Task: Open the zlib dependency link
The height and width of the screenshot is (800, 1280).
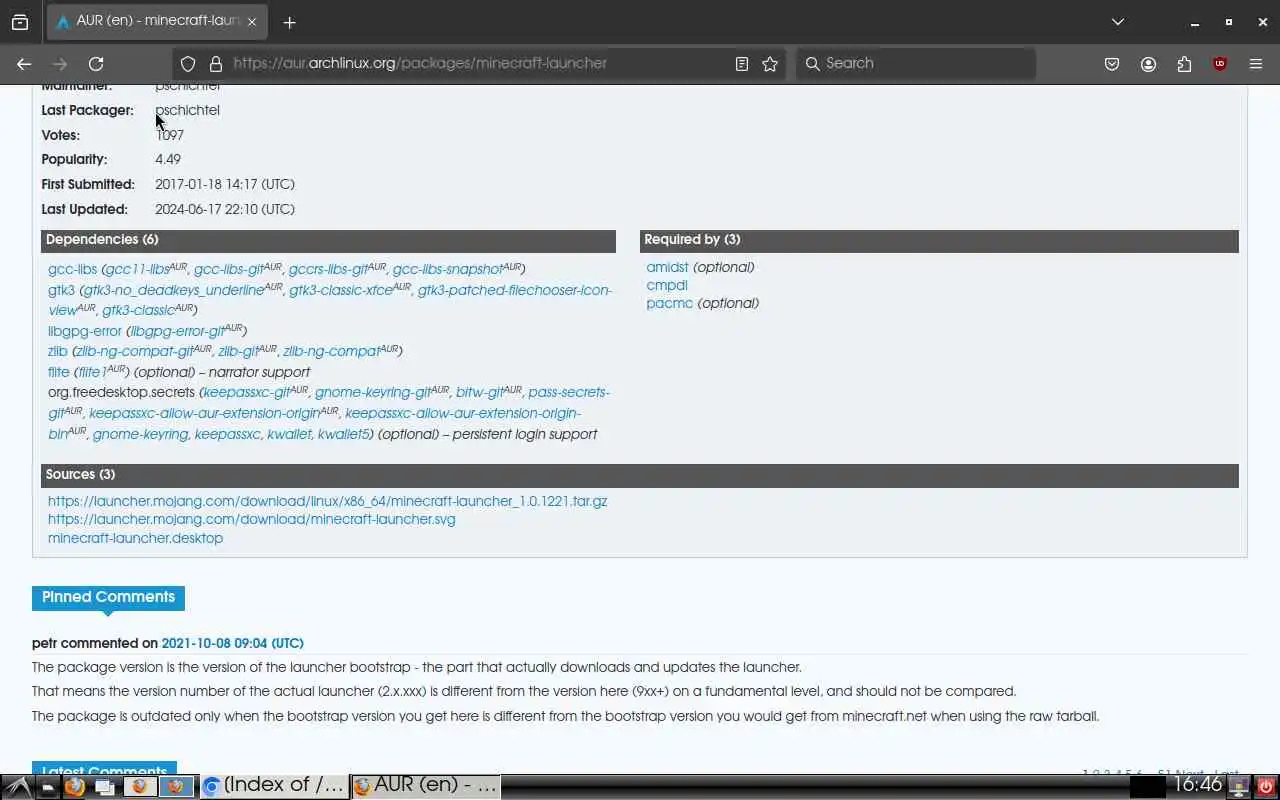Action: pyautogui.click(x=58, y=351)
